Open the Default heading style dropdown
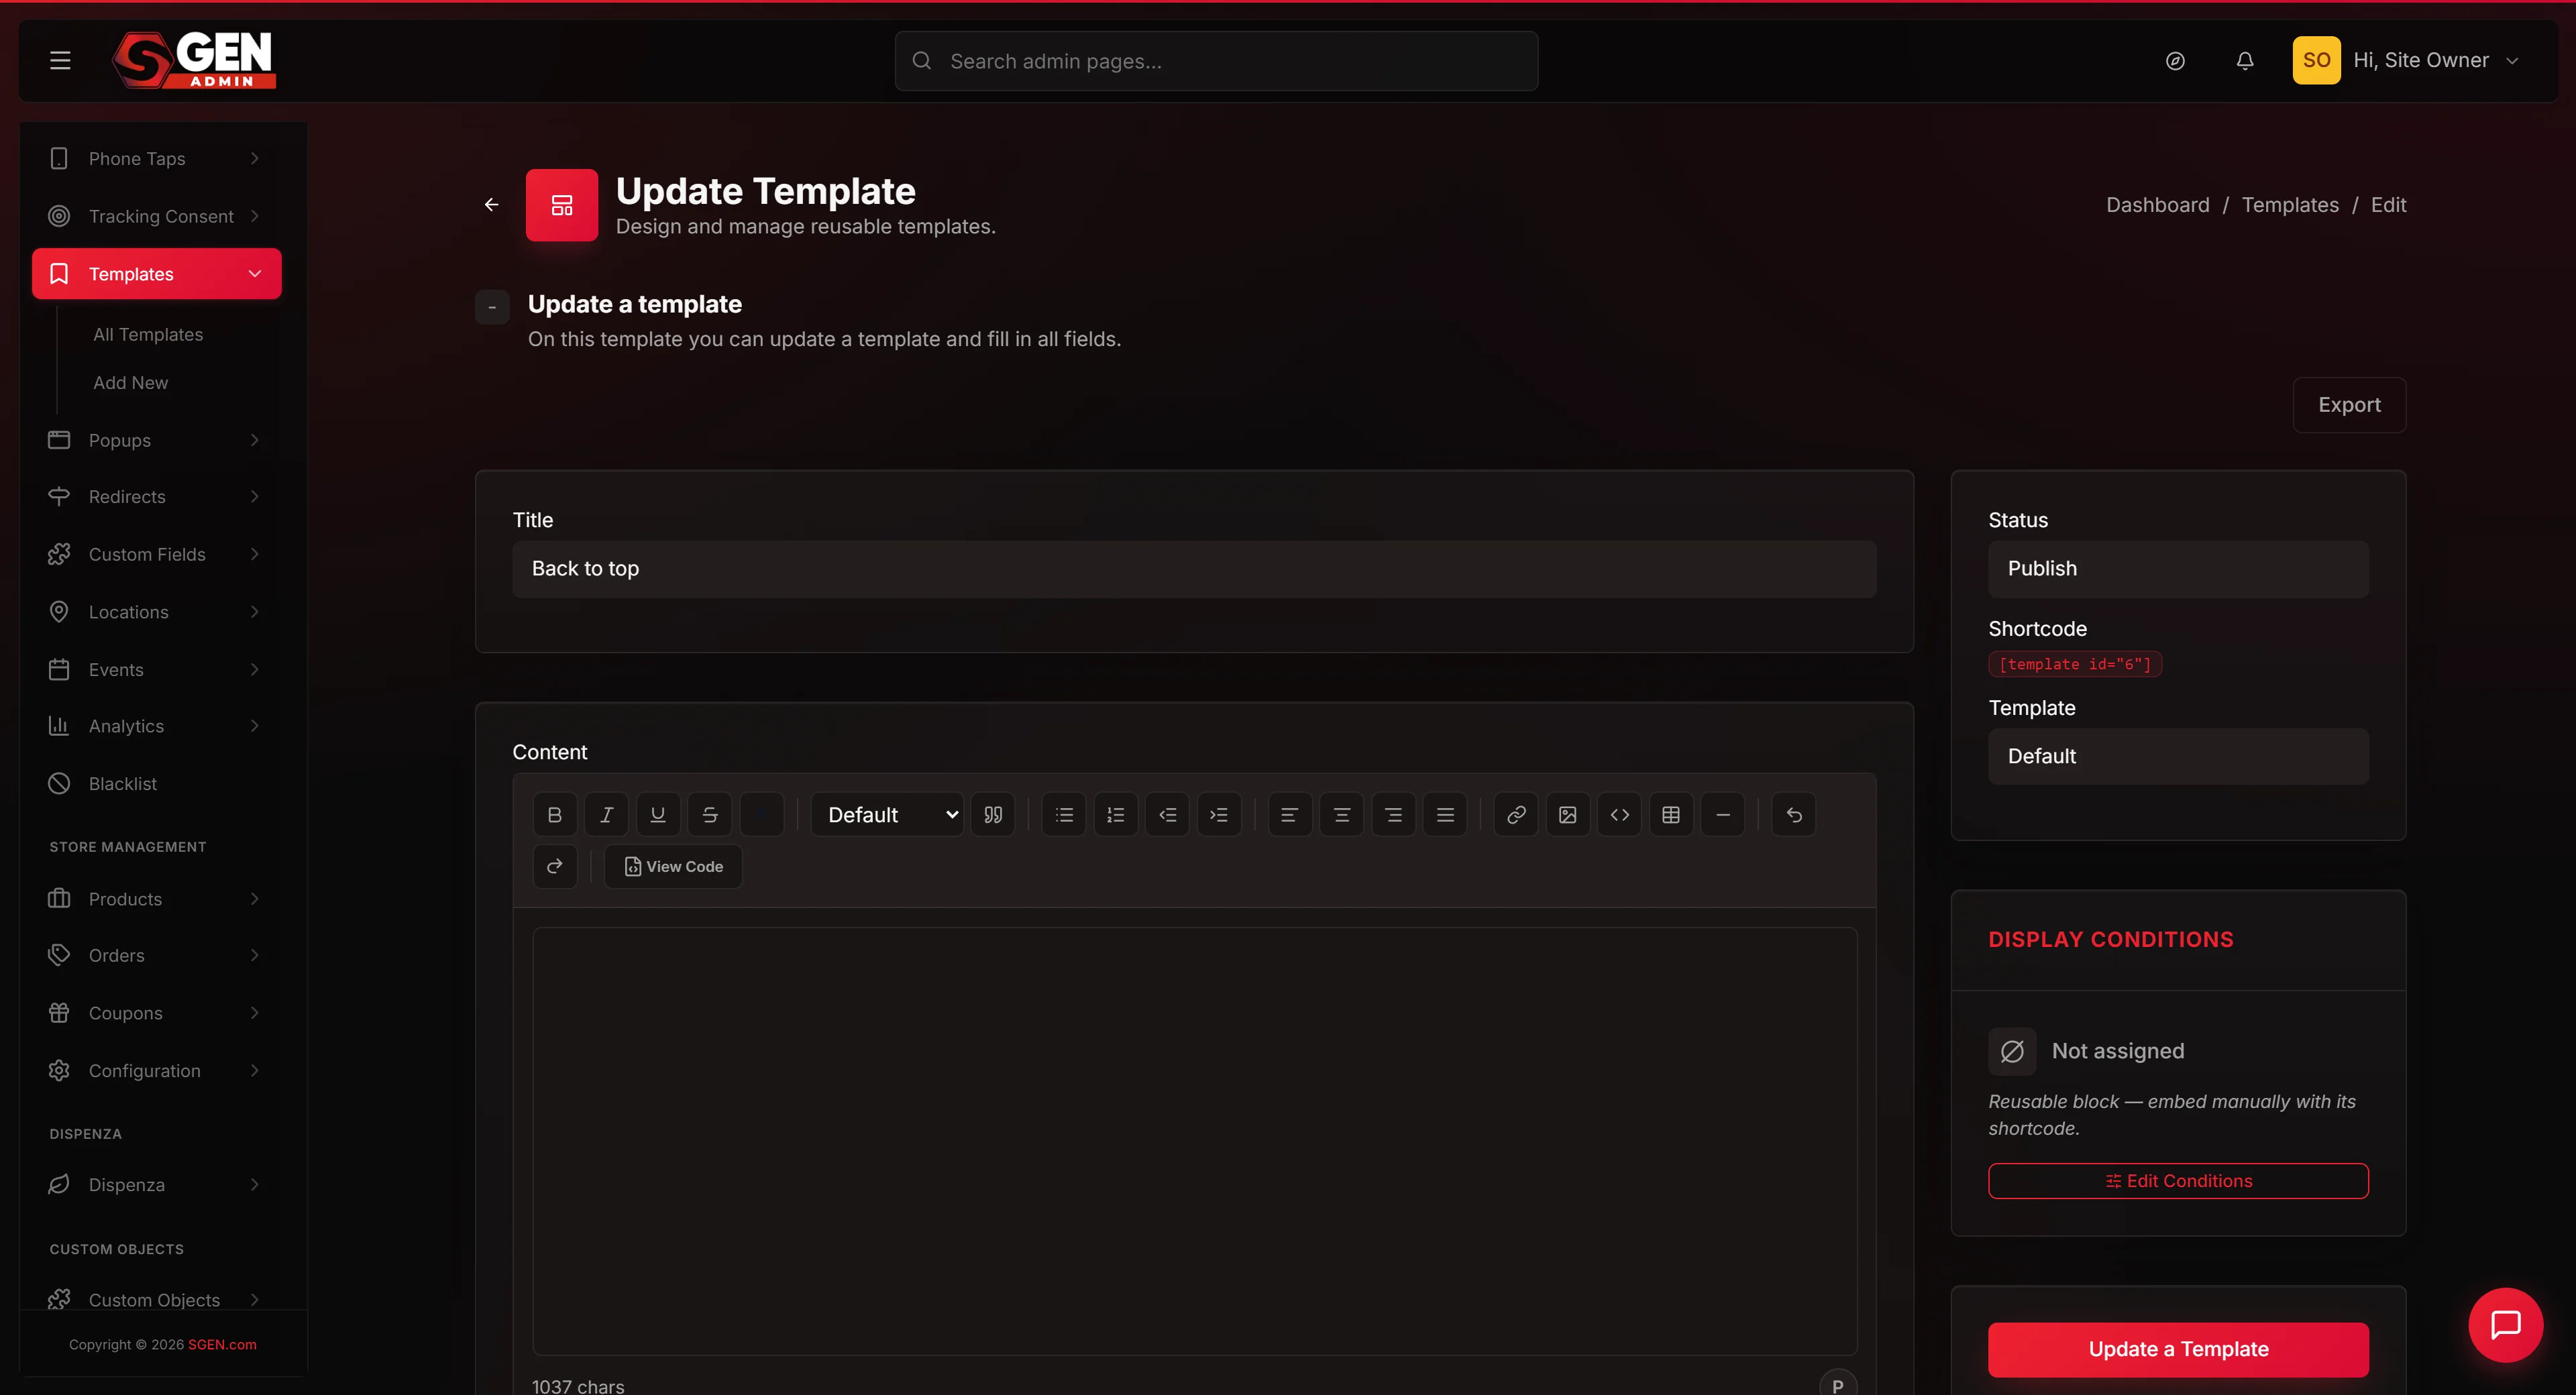Viewport: 2576px width, 1395px height. pyautogui.click(x=887, y=815)
